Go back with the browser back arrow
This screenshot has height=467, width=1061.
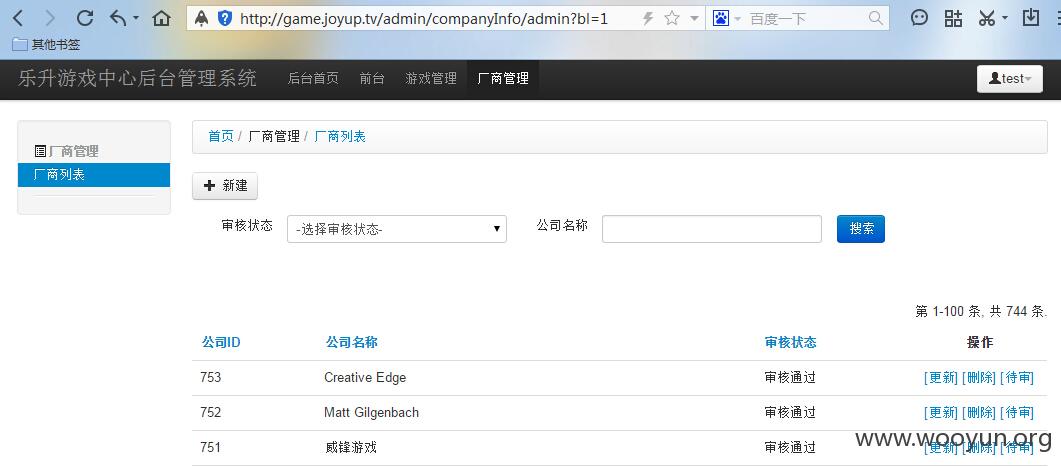click(18, 18)
